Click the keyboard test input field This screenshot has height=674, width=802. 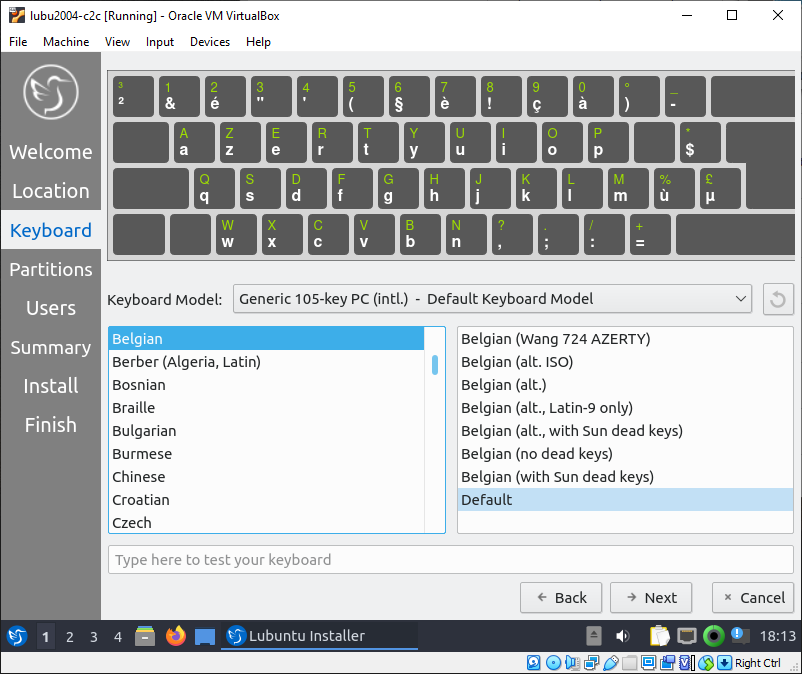click(450, 560)
